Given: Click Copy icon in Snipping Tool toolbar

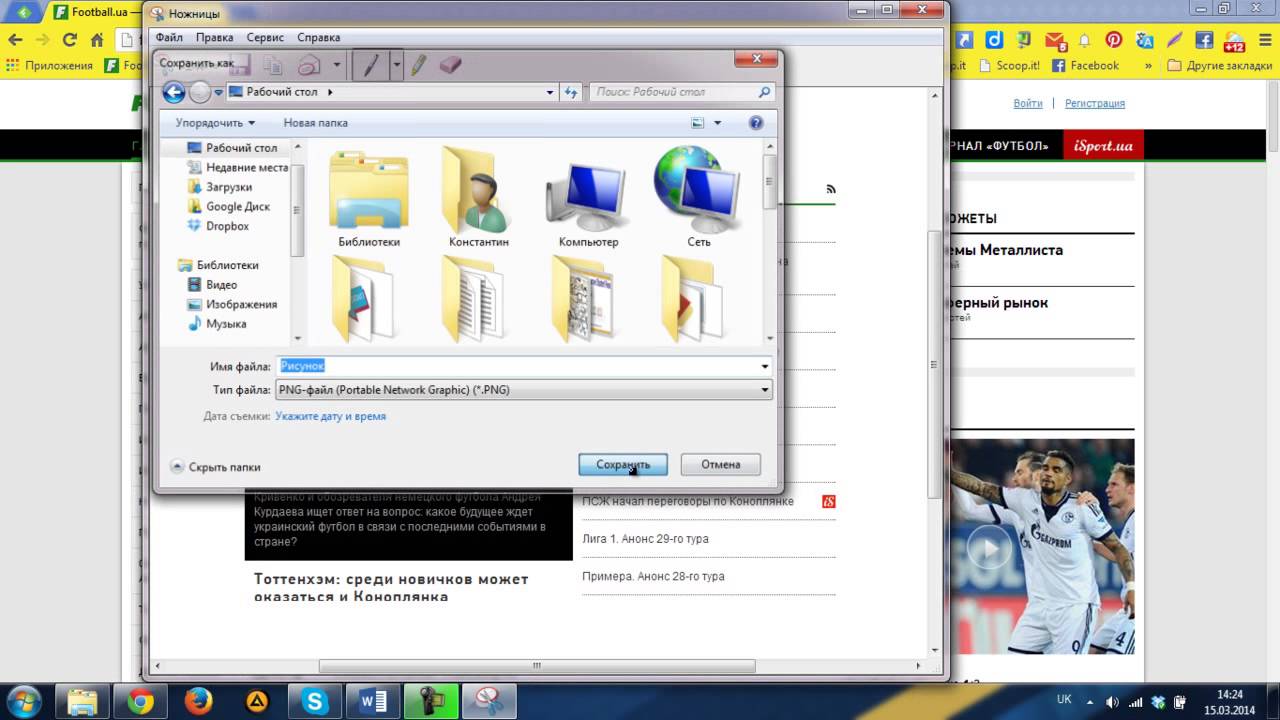Looking at the screenshot, I should (272, 65).
